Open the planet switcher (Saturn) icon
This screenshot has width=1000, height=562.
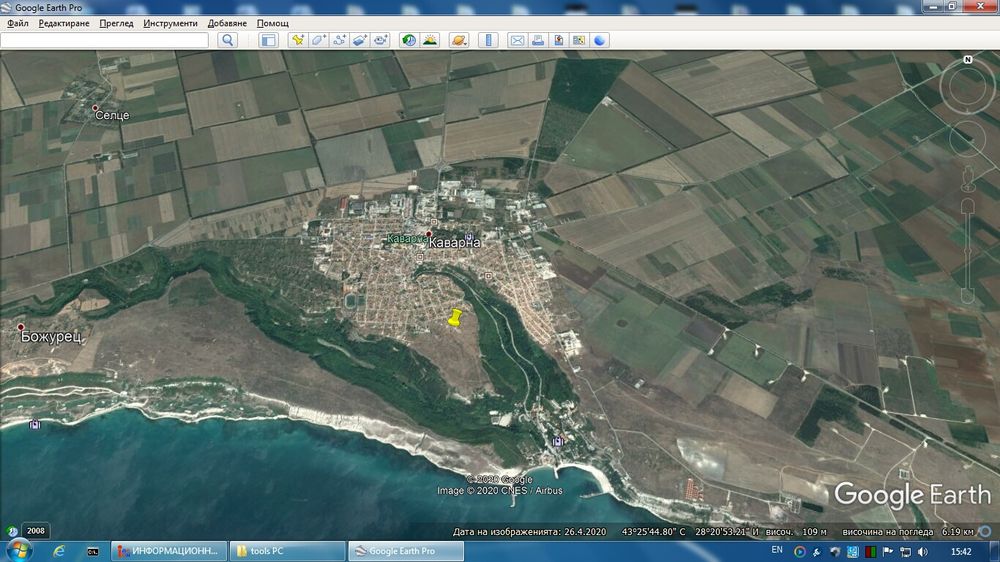(x=459, y=40)
